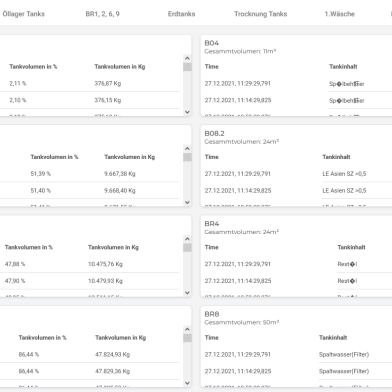Click the BR8 tank card title
The height and width of the screenshot is (392, 392).
(x=212, y=314)
